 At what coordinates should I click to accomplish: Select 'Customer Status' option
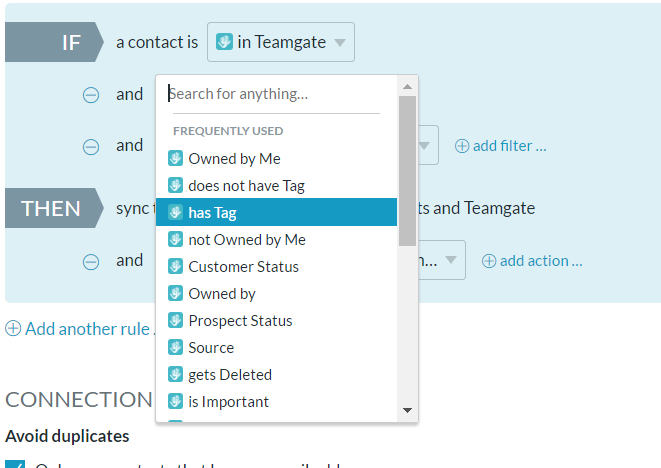pyautogui.click(x=277, y=266)
